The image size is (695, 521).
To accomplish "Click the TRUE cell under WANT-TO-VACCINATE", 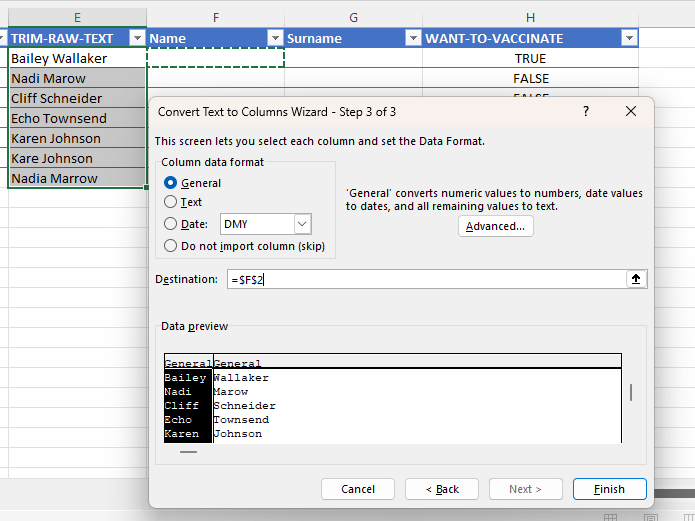I will coord(530,58).
